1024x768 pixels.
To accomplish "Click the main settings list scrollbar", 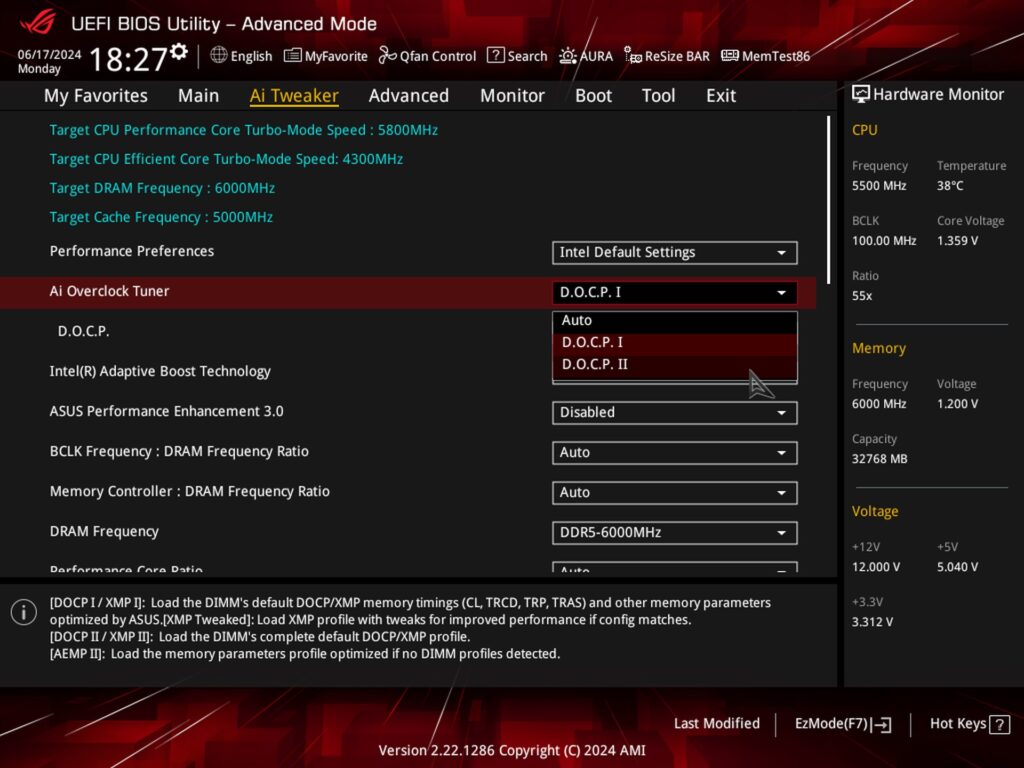I will tap(828, 200).
